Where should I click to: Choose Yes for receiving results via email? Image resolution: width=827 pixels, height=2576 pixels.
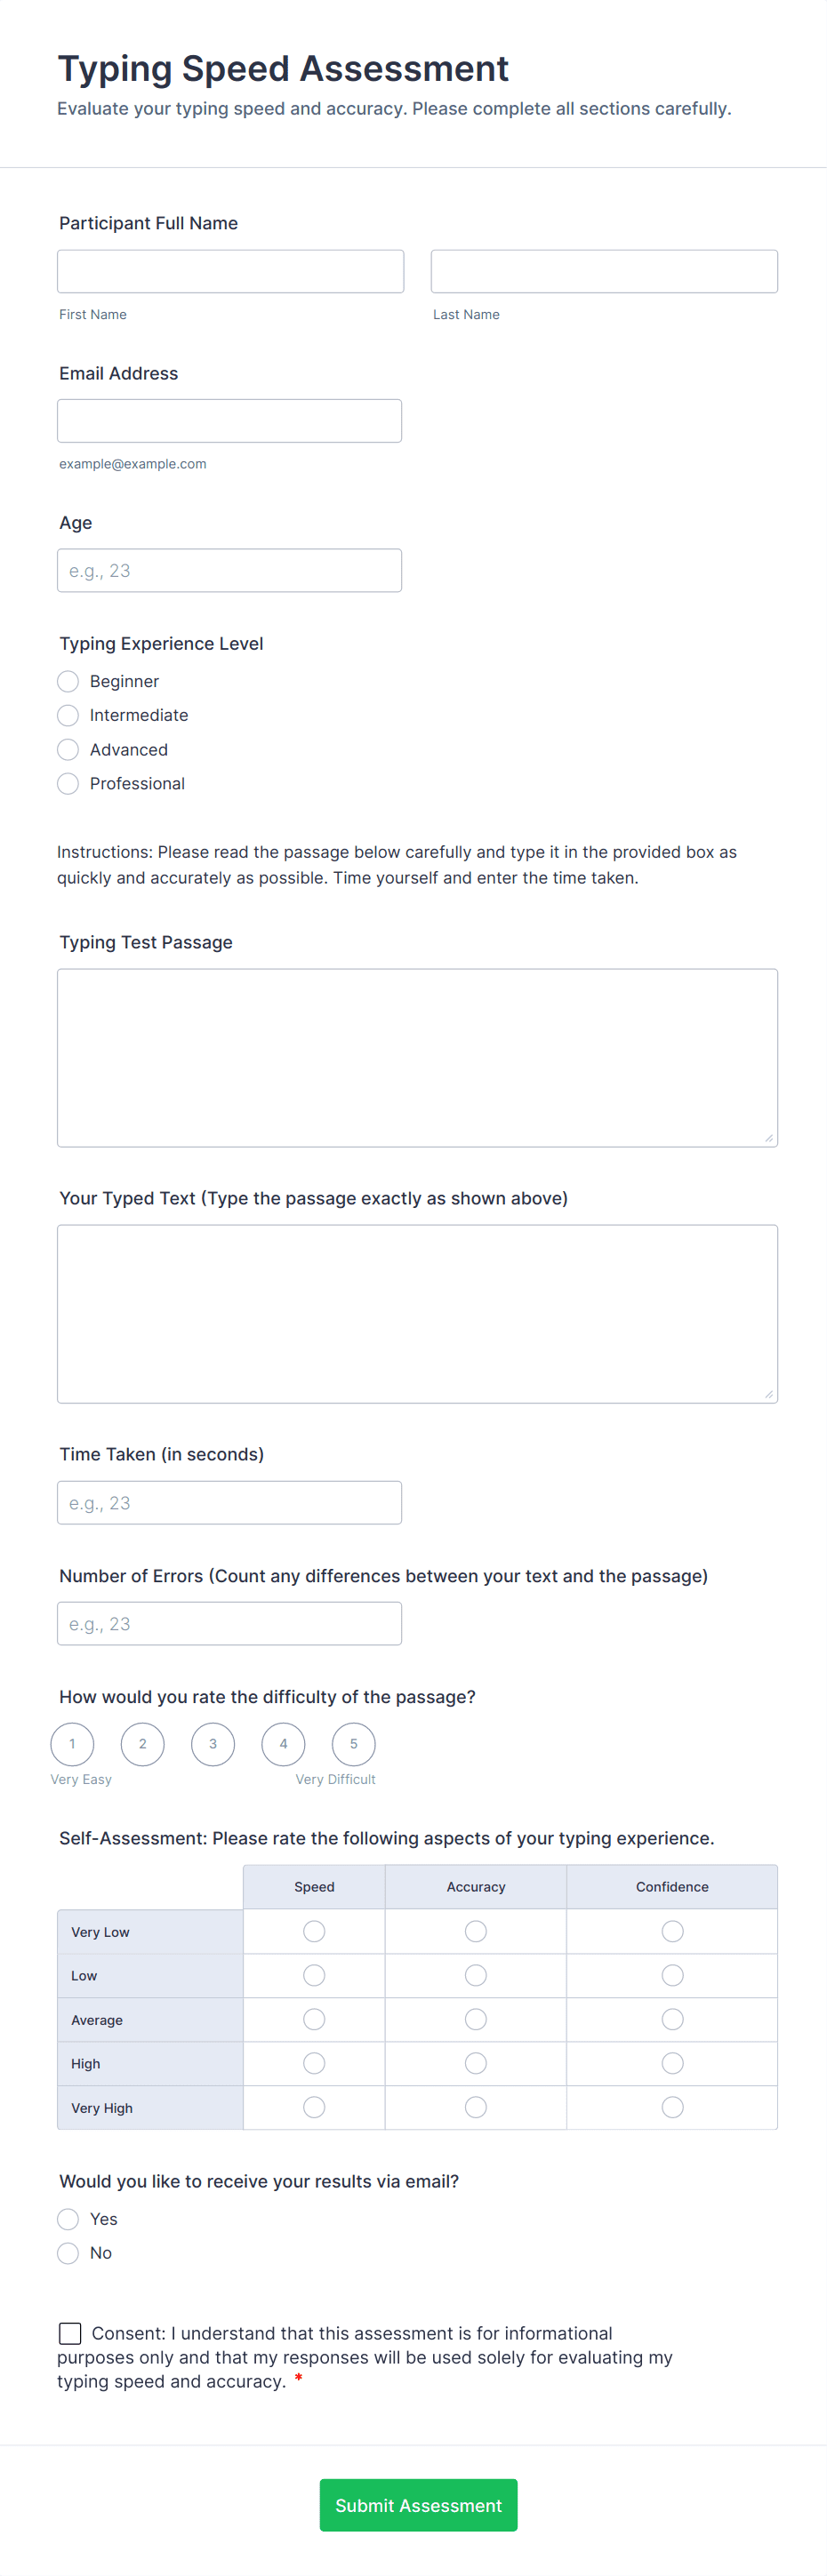(68, 2219)
